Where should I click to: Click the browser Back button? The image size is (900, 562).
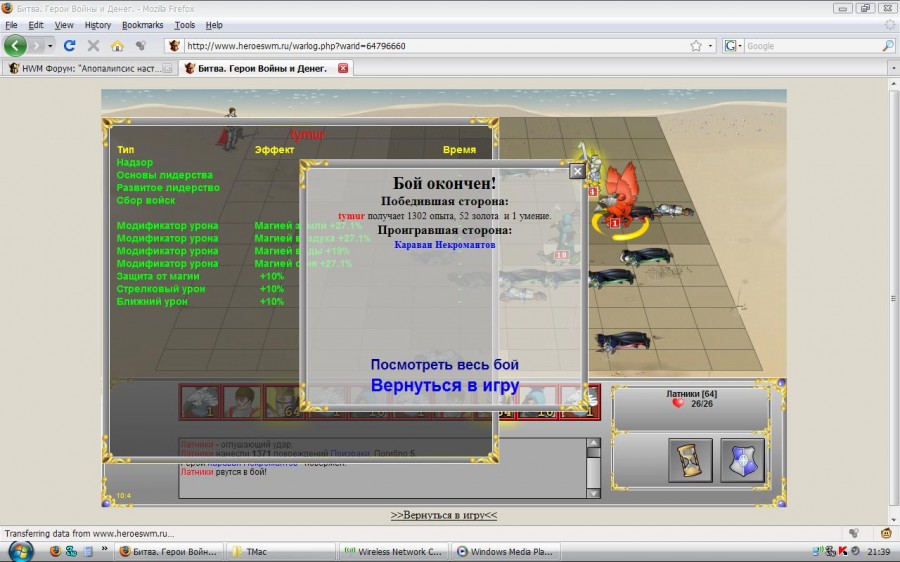16,46
